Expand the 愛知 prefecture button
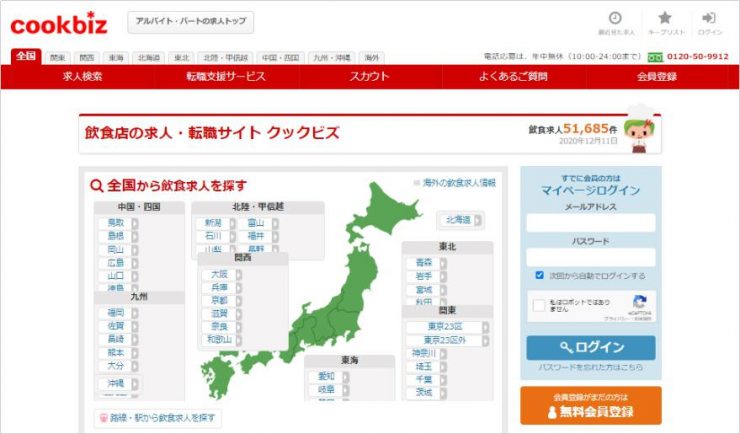 (329, 376)
